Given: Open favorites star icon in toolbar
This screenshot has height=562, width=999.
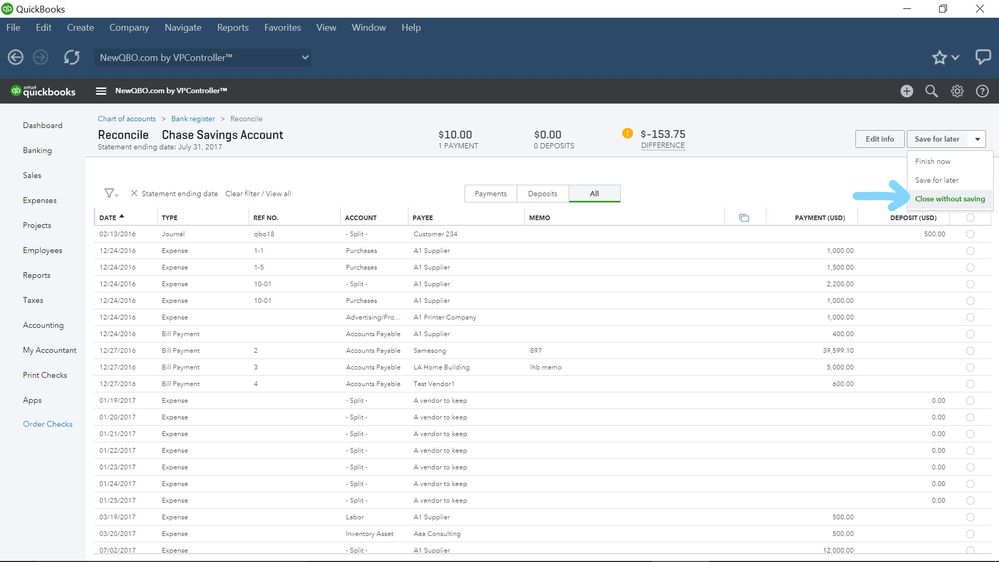Looking at the screenshot, I should pyautogui.click(x=939, y=58).
